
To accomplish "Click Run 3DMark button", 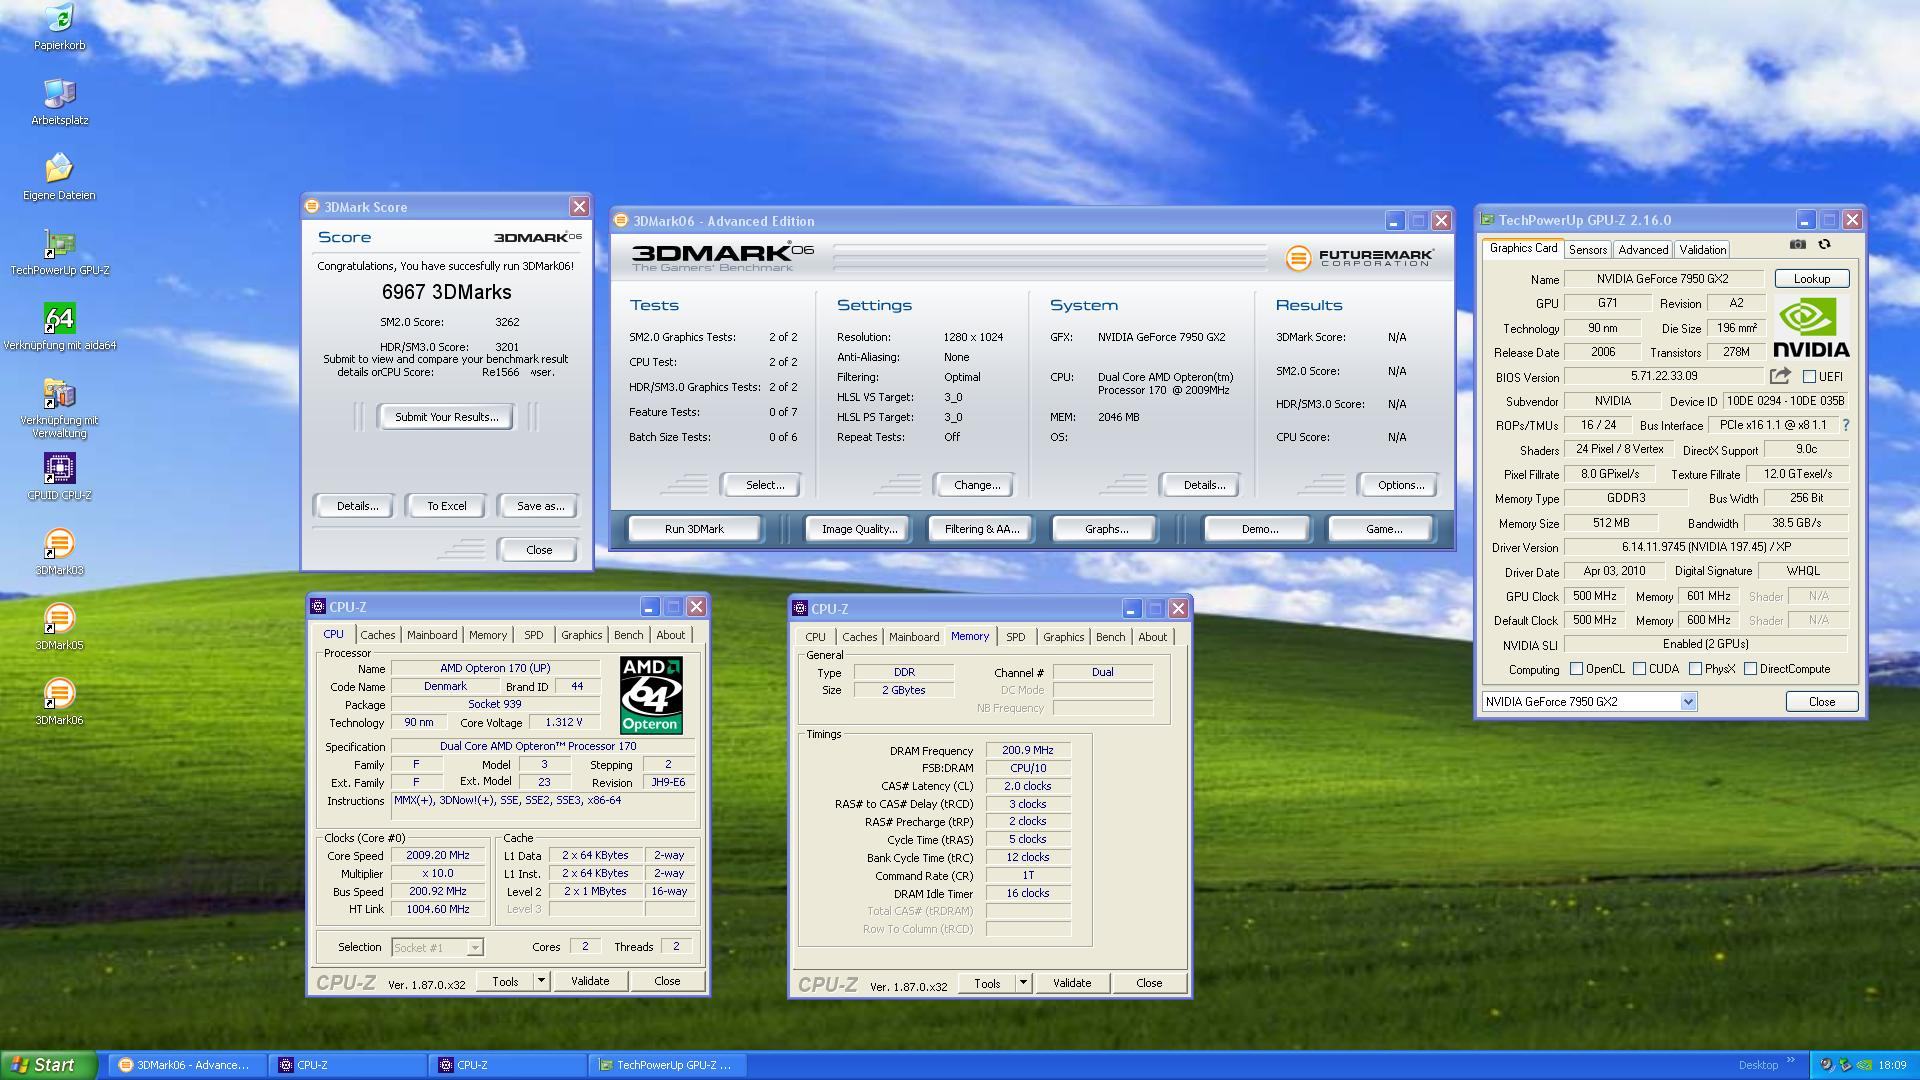I will tap(694, 529).
